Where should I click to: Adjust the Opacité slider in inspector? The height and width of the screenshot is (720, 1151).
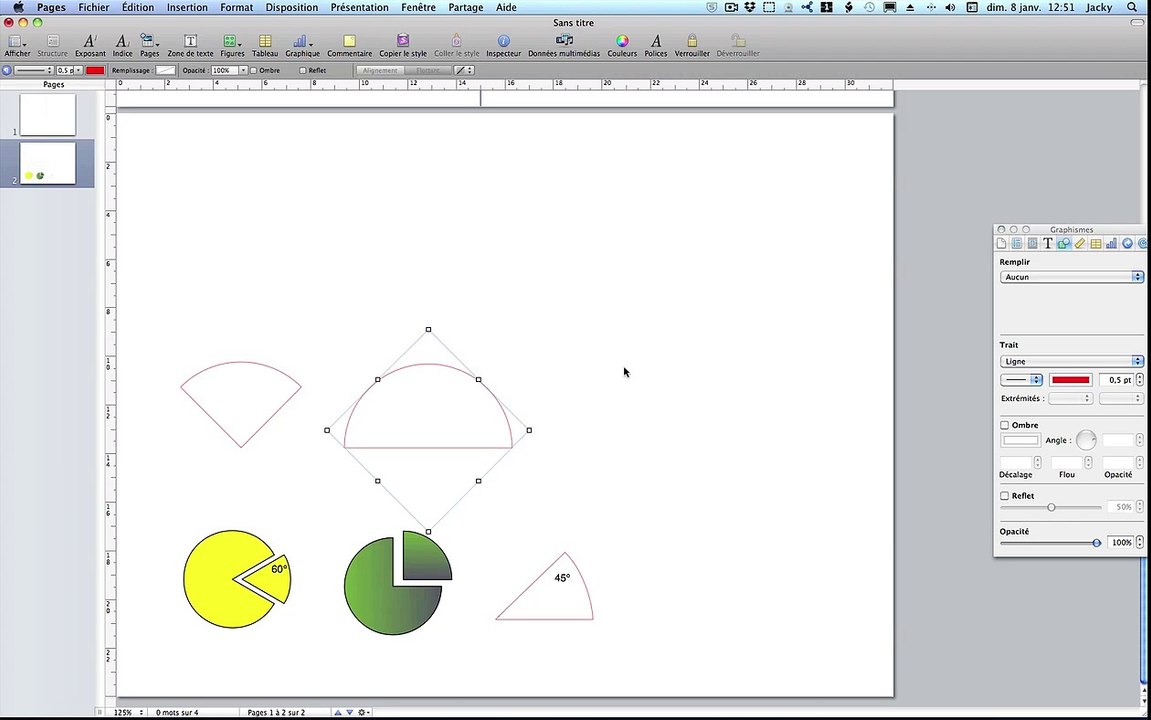[x=1050, y=542]
